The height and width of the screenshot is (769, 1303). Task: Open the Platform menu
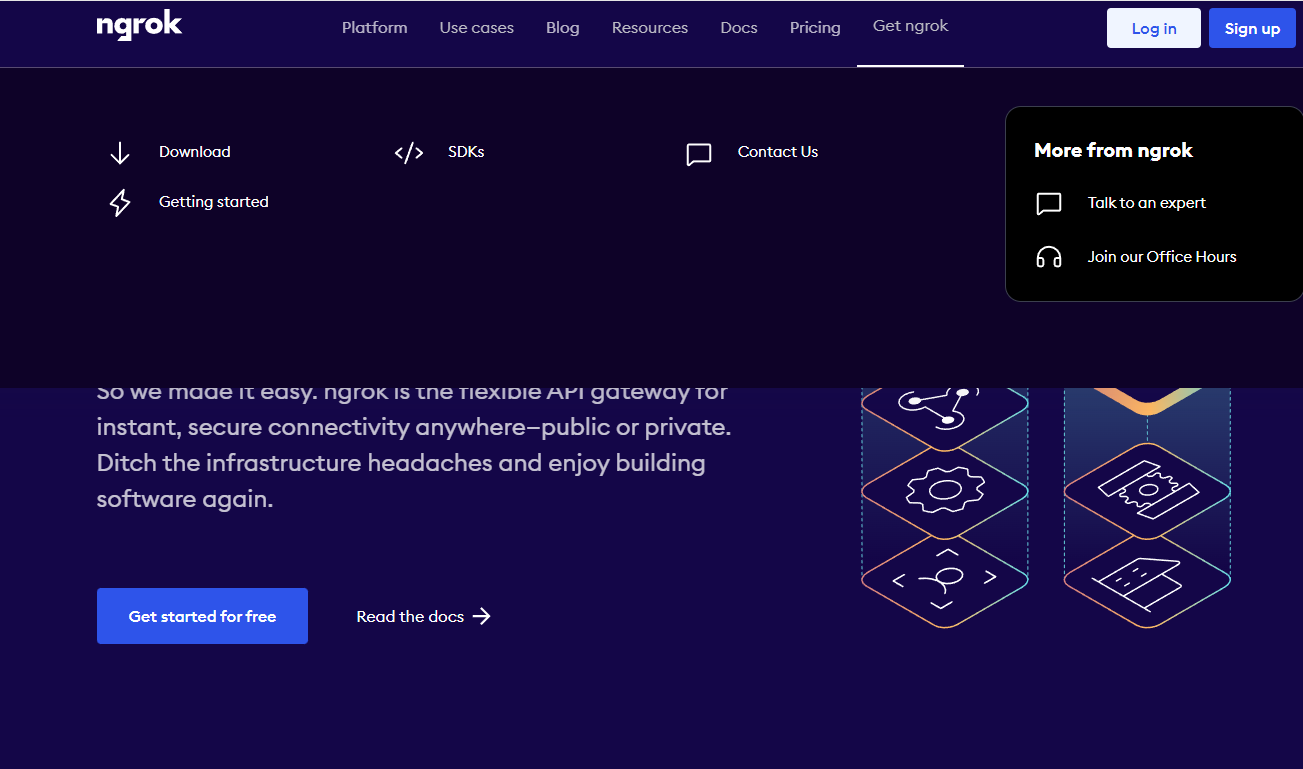point(375,28)
